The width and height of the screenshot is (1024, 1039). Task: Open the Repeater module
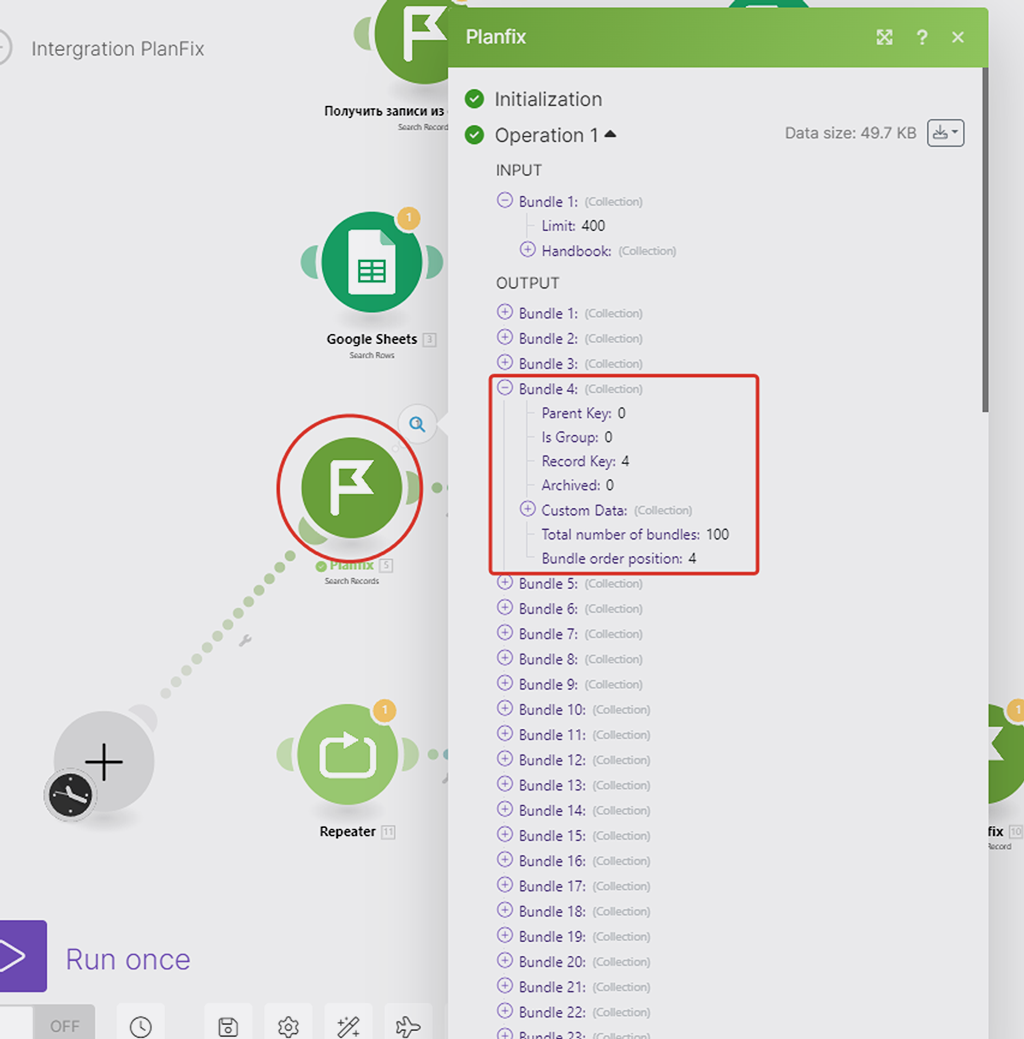[347, 755]
